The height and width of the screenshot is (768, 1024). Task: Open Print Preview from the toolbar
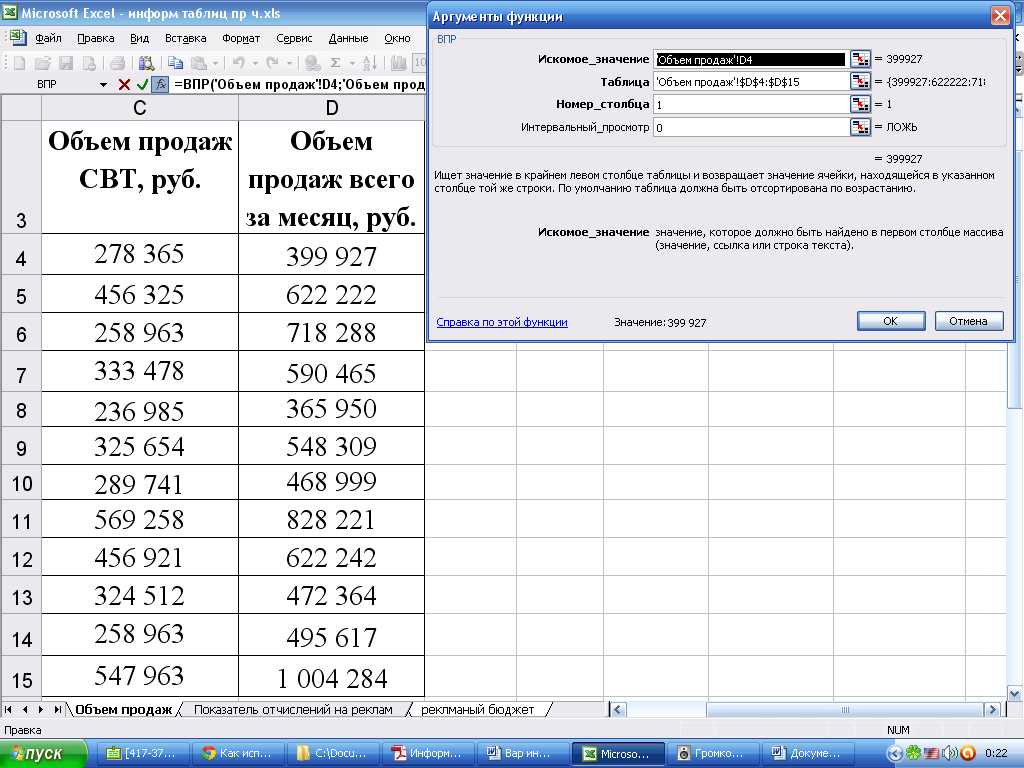coord(146,63)
